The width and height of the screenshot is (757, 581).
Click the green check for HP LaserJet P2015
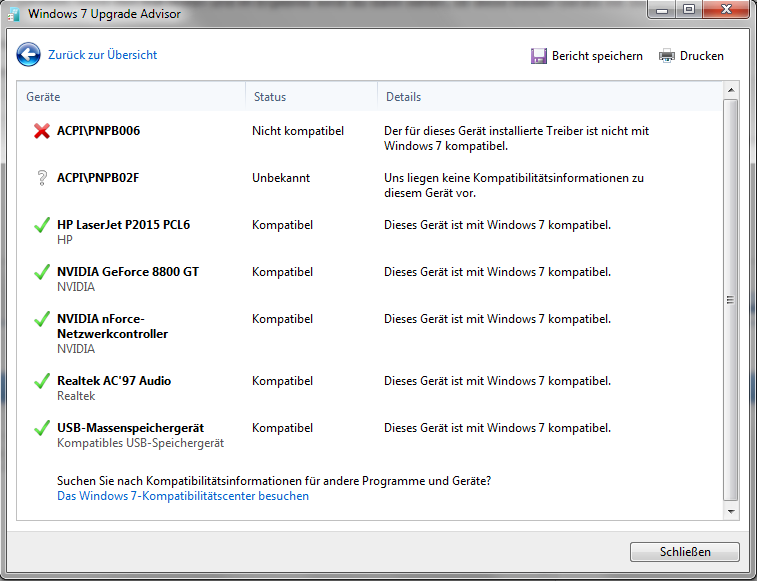(x=42, y=225)
